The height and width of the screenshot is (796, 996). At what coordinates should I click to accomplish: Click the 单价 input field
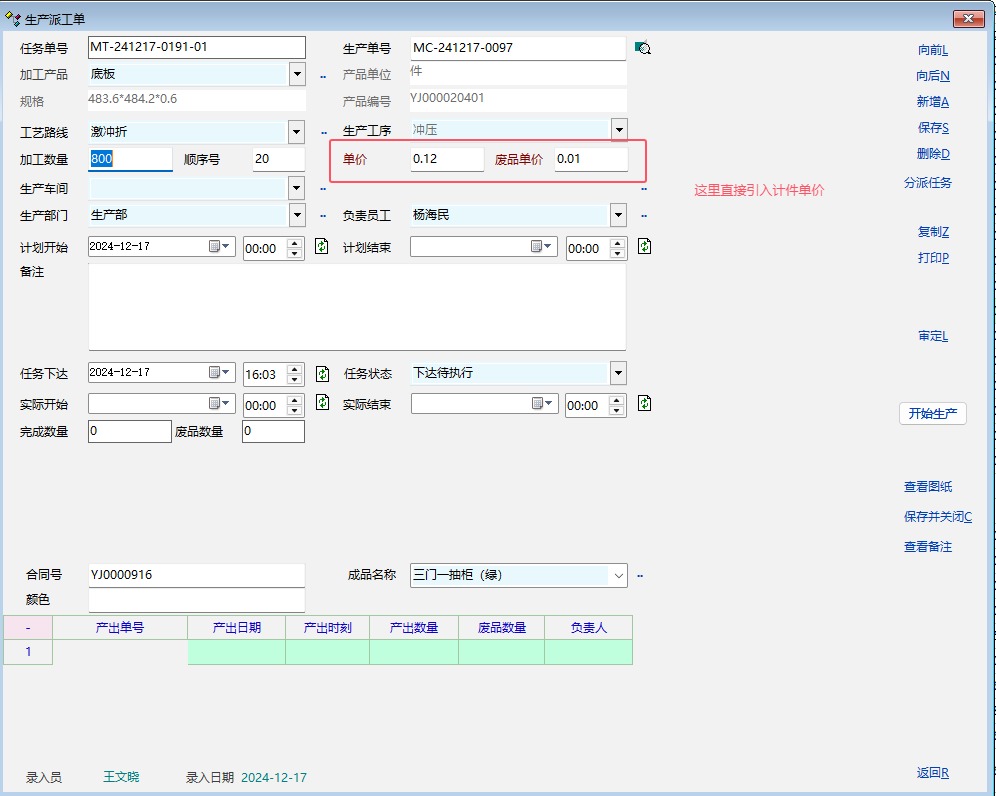click(x=446, y=159)
